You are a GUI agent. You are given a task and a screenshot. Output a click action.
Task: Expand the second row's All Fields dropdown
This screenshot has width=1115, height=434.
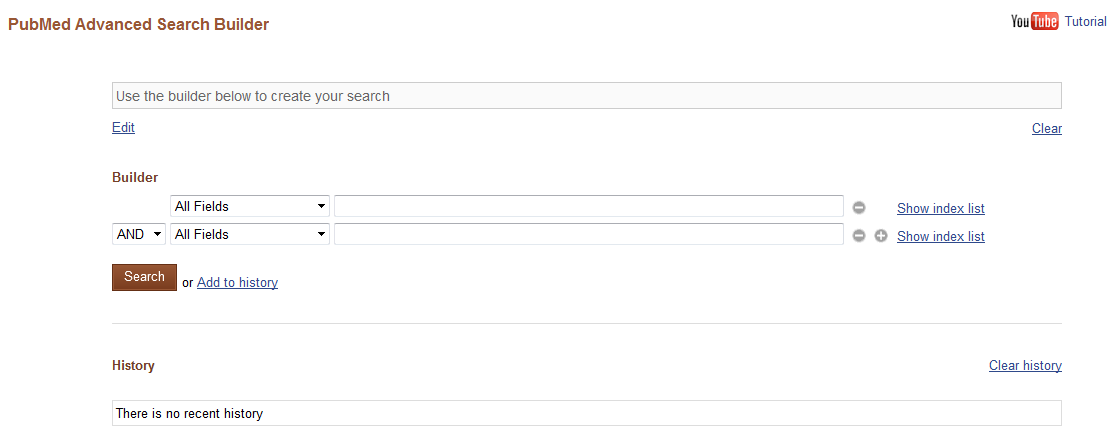tap(250, 234)
